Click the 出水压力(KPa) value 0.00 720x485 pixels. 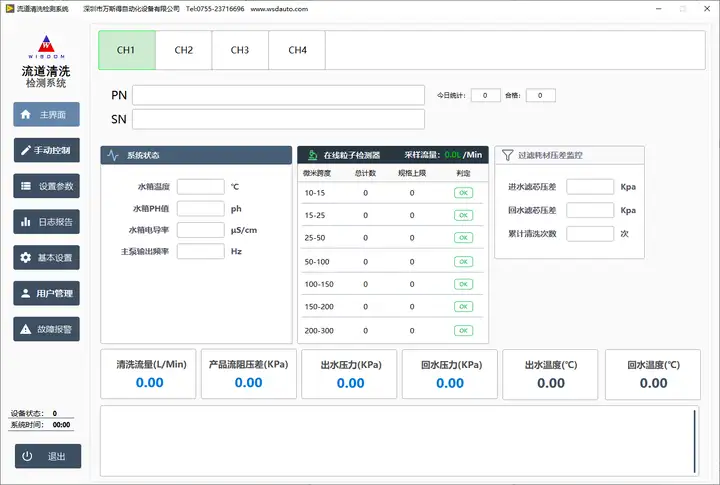350,383
